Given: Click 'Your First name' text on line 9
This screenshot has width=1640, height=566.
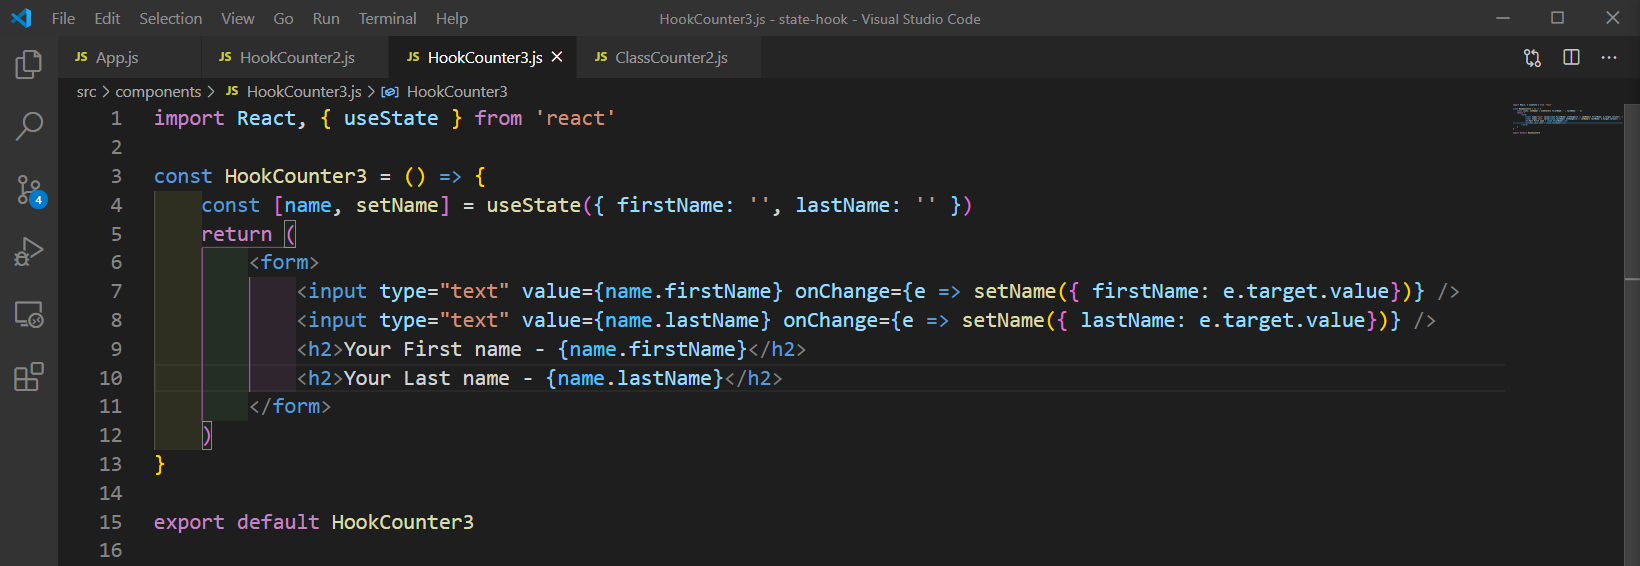Looking at the screenshot, I should pyautogui.click(x=432, y=349).
